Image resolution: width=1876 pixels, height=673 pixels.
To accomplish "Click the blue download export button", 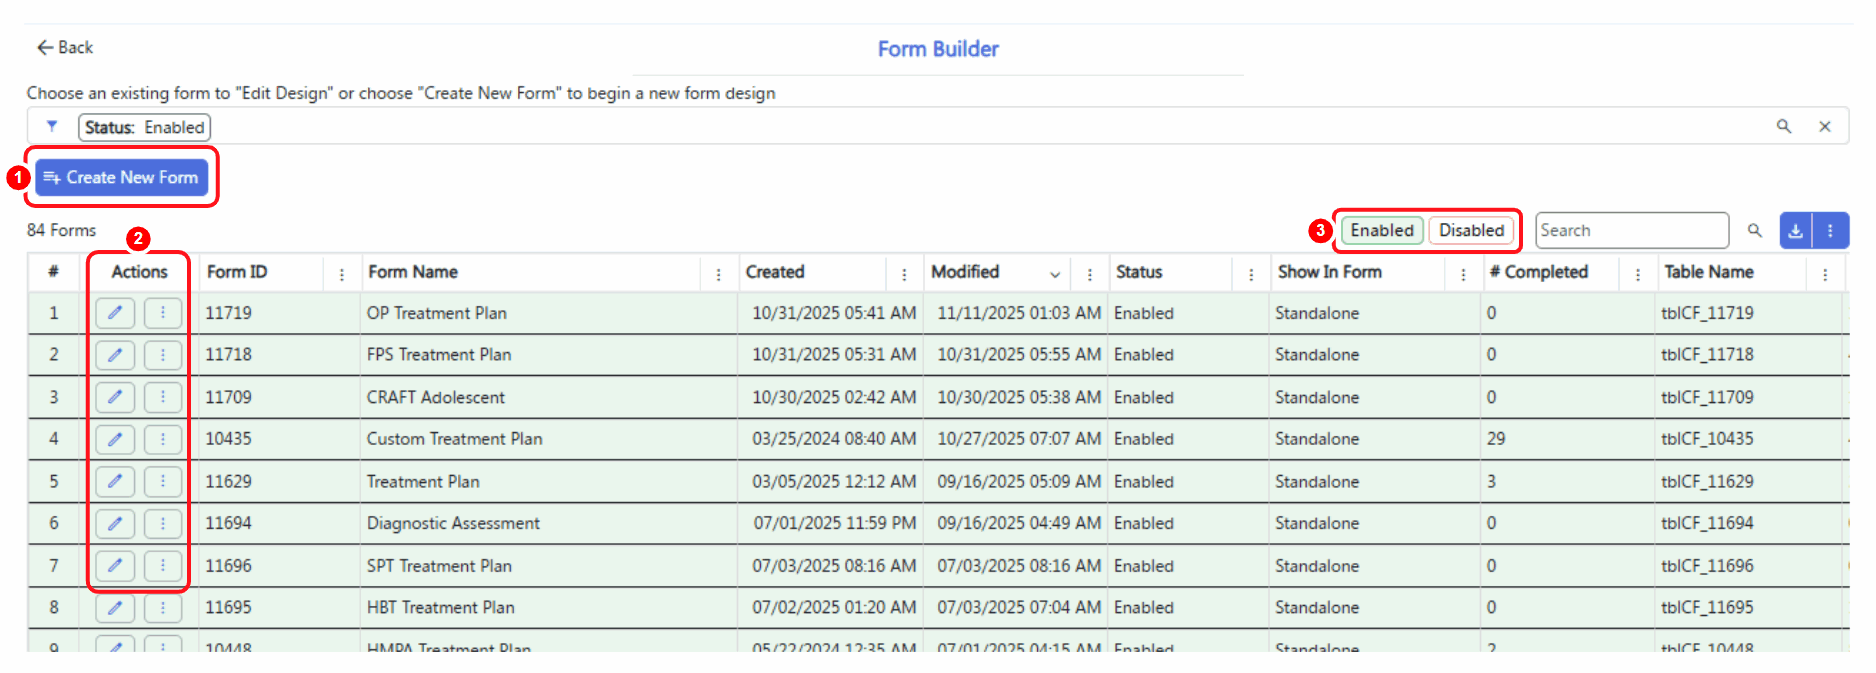I will (1796, 230).
